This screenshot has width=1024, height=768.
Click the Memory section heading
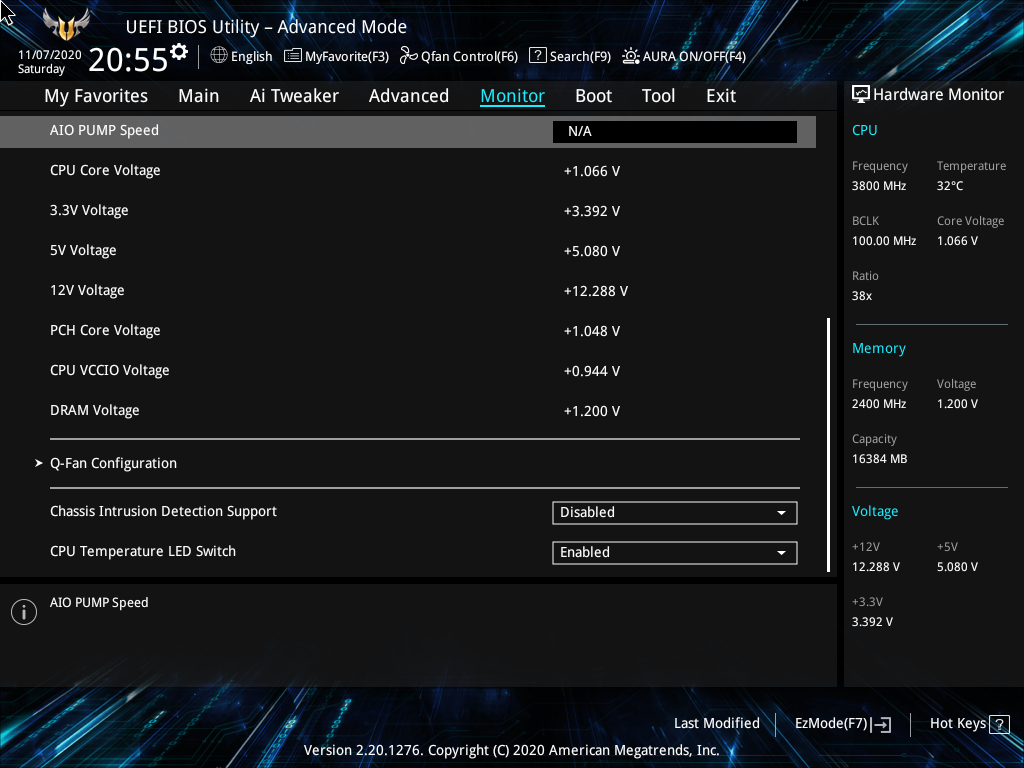[x=878, y=349]
